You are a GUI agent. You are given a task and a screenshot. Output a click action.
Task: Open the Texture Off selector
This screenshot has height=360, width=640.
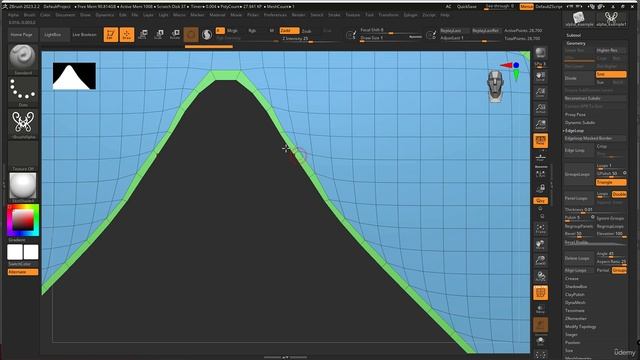23,156
